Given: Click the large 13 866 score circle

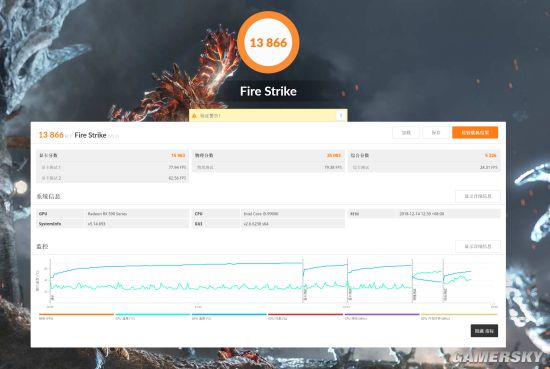Looking at the screenshot, I should [268, 42].
